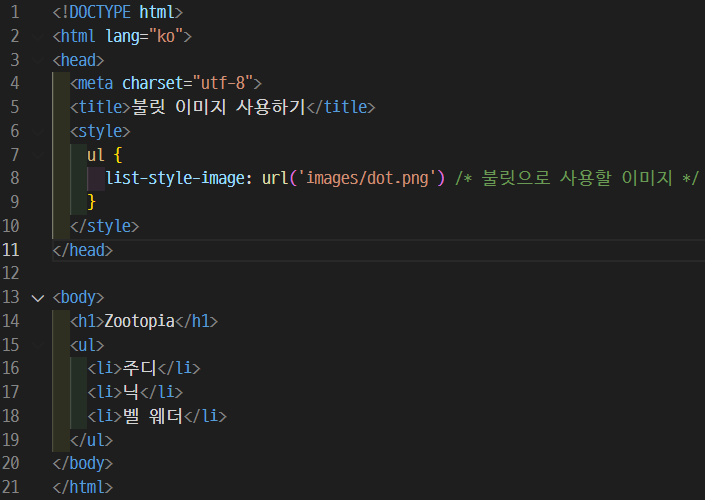Select the meta charset="utf-8" line
This screenshot has width=705, height=500.
166,83
